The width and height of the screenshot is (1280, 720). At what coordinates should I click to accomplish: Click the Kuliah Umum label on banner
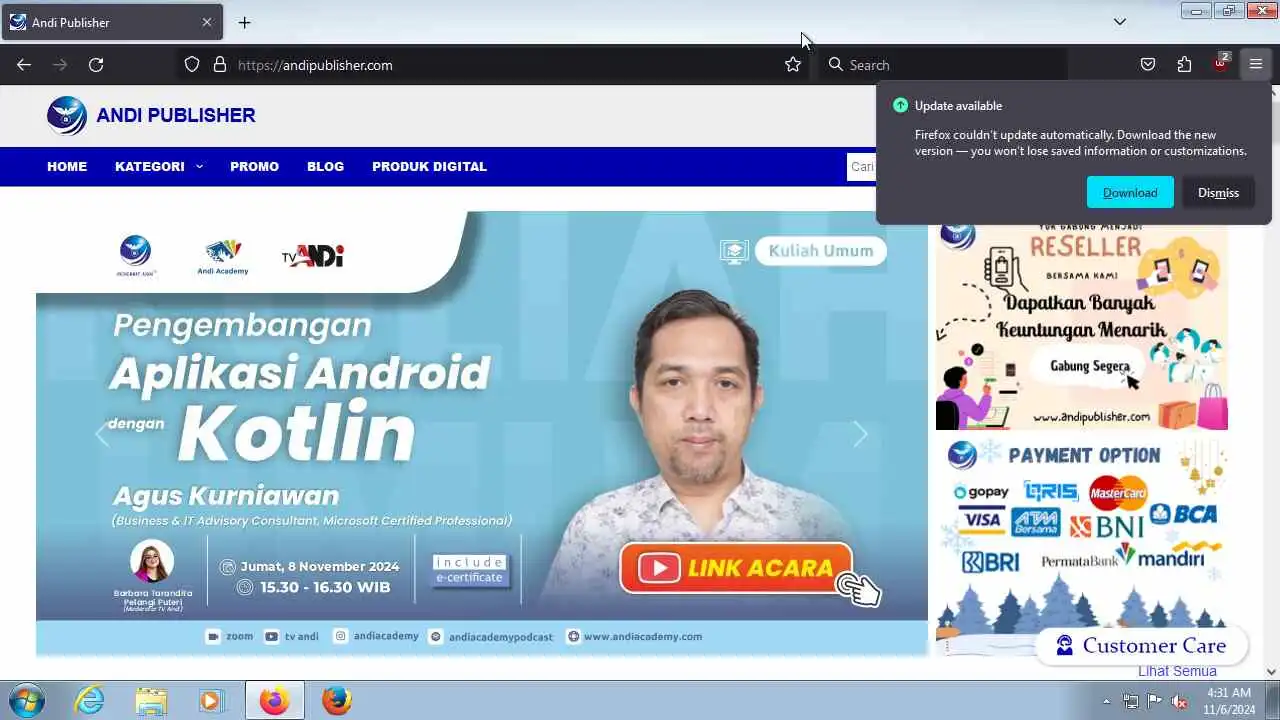(x=821, y=251)
